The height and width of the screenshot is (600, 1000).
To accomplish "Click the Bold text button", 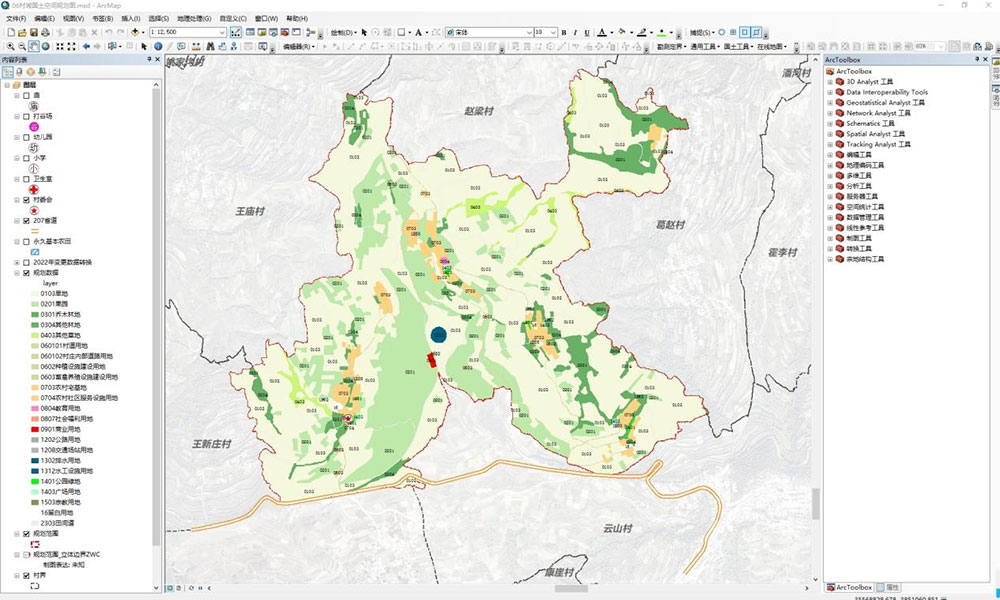I will 564,32.
